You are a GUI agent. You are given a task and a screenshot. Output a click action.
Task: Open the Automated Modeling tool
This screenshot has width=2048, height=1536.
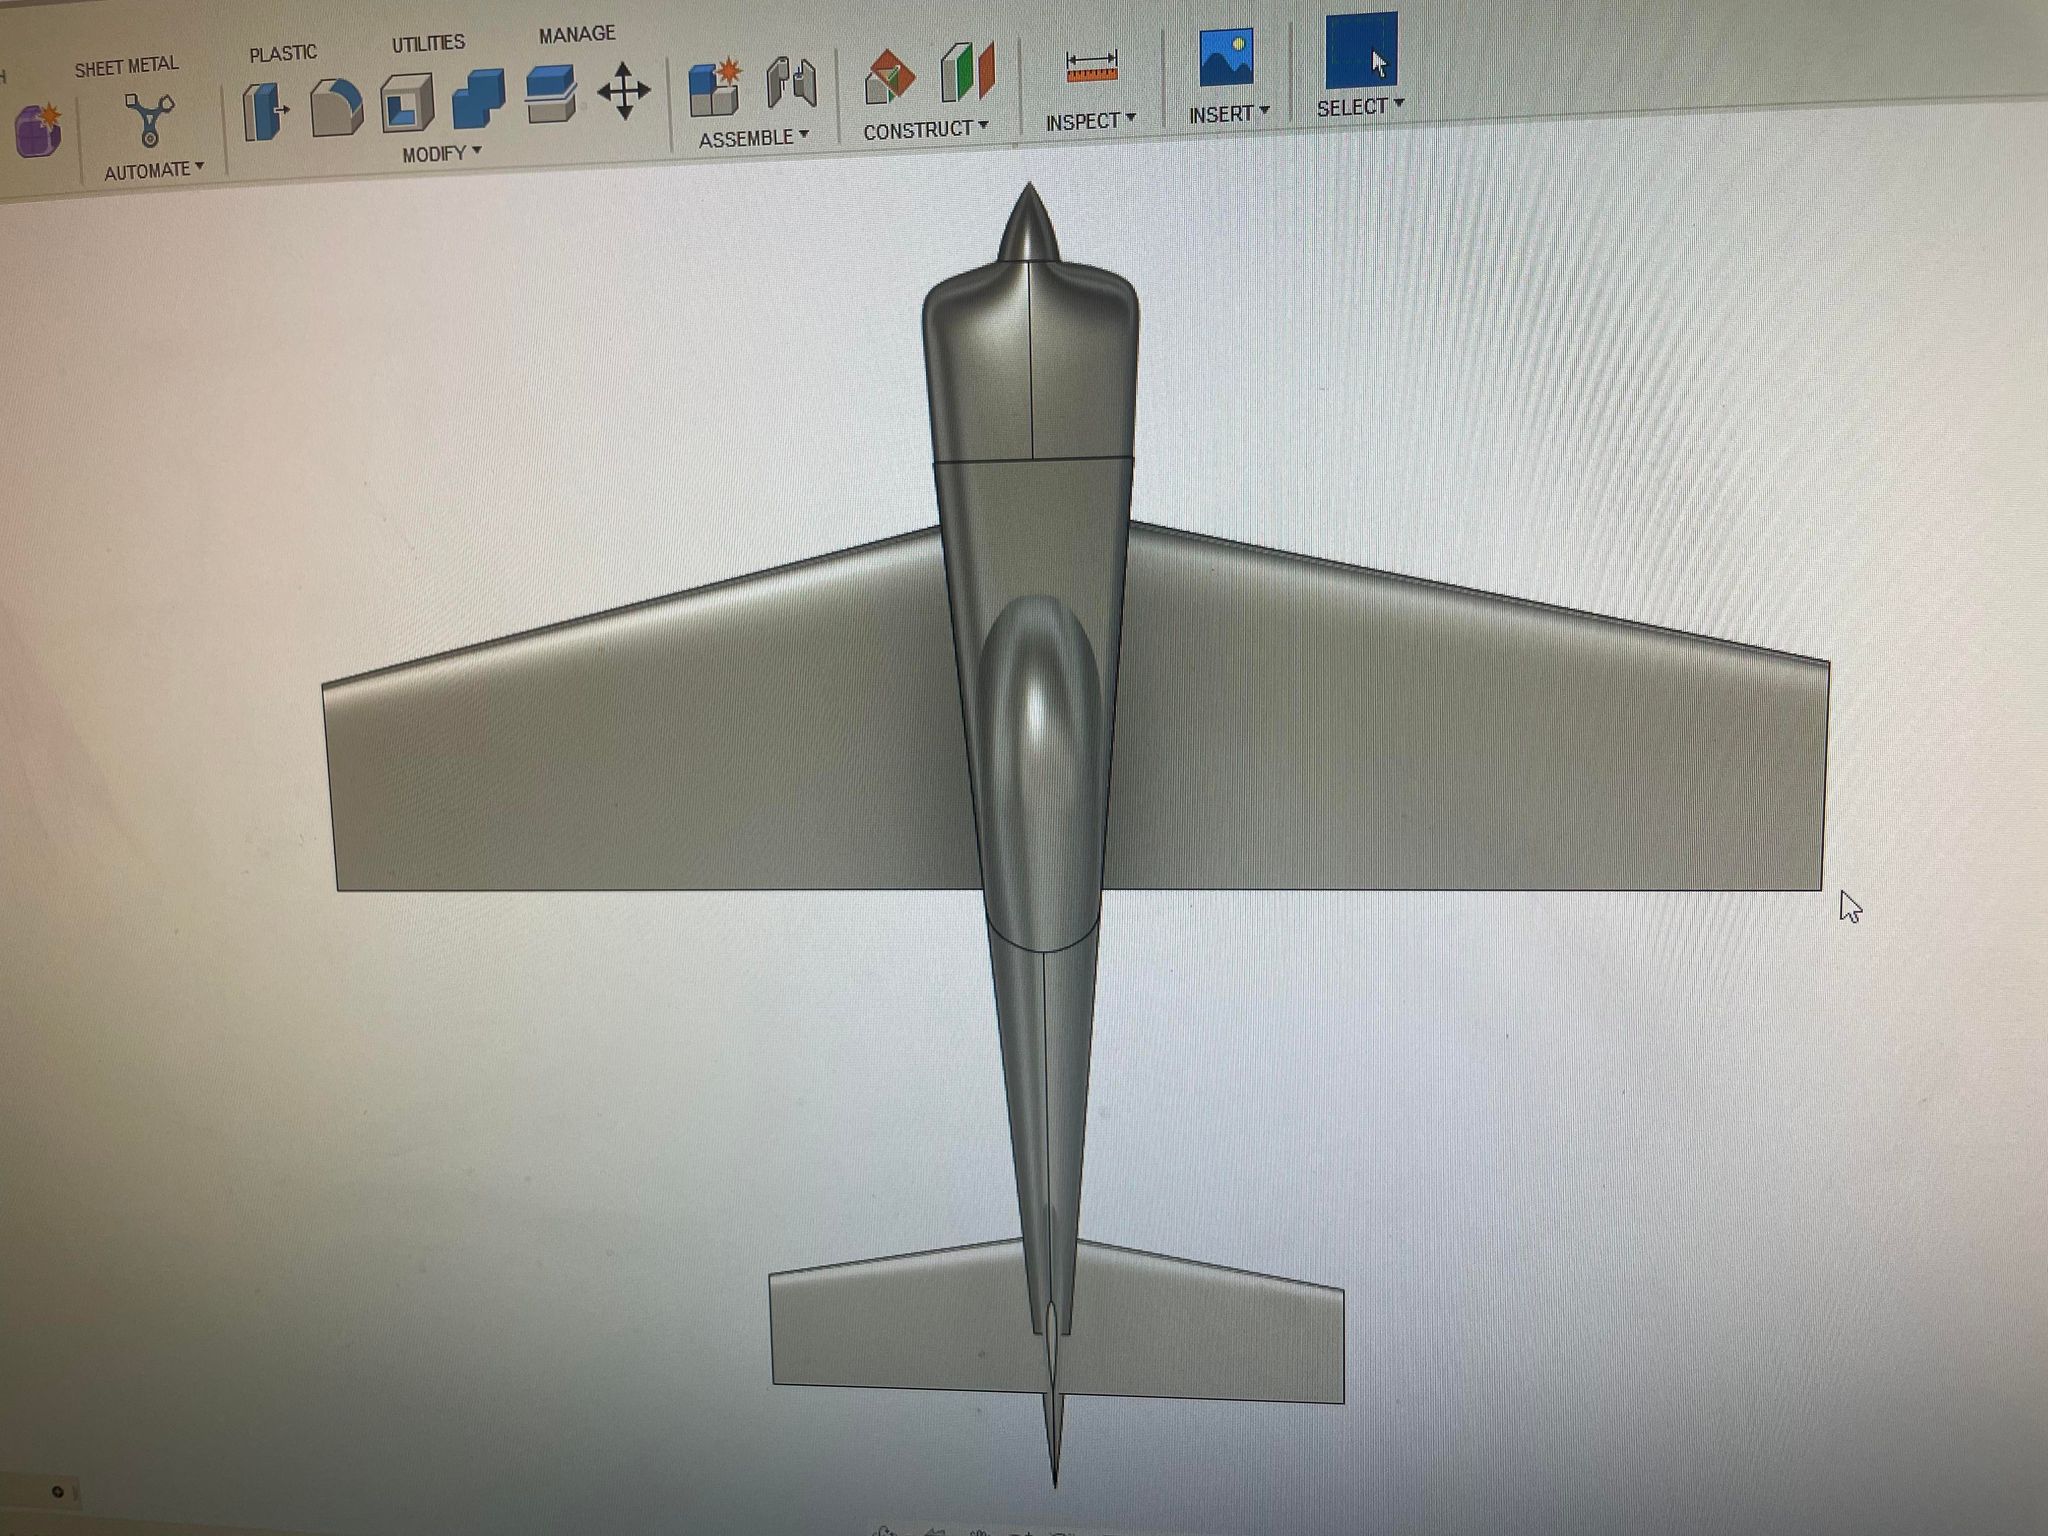coord(149,121)
